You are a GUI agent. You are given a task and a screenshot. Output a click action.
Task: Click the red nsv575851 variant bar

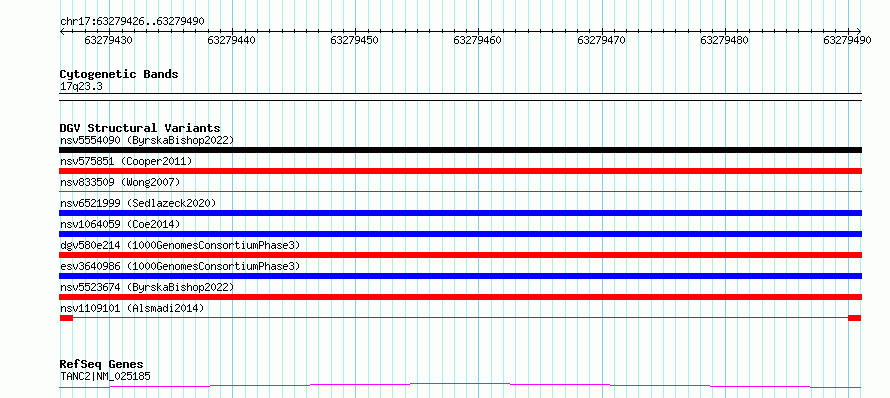pos(460,171)
